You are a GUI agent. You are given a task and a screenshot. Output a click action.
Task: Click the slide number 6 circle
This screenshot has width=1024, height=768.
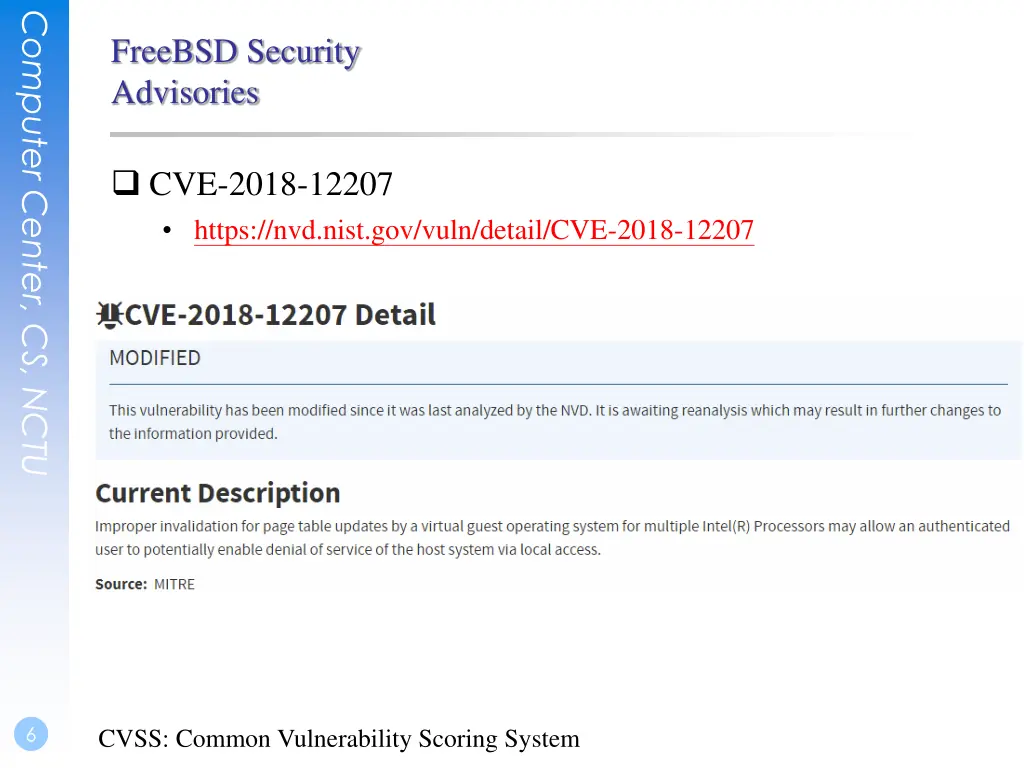[31, 734]
